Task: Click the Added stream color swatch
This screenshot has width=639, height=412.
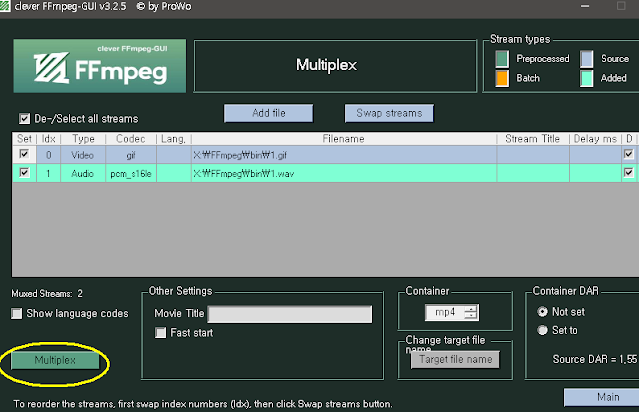Action: tap(587, 78)
